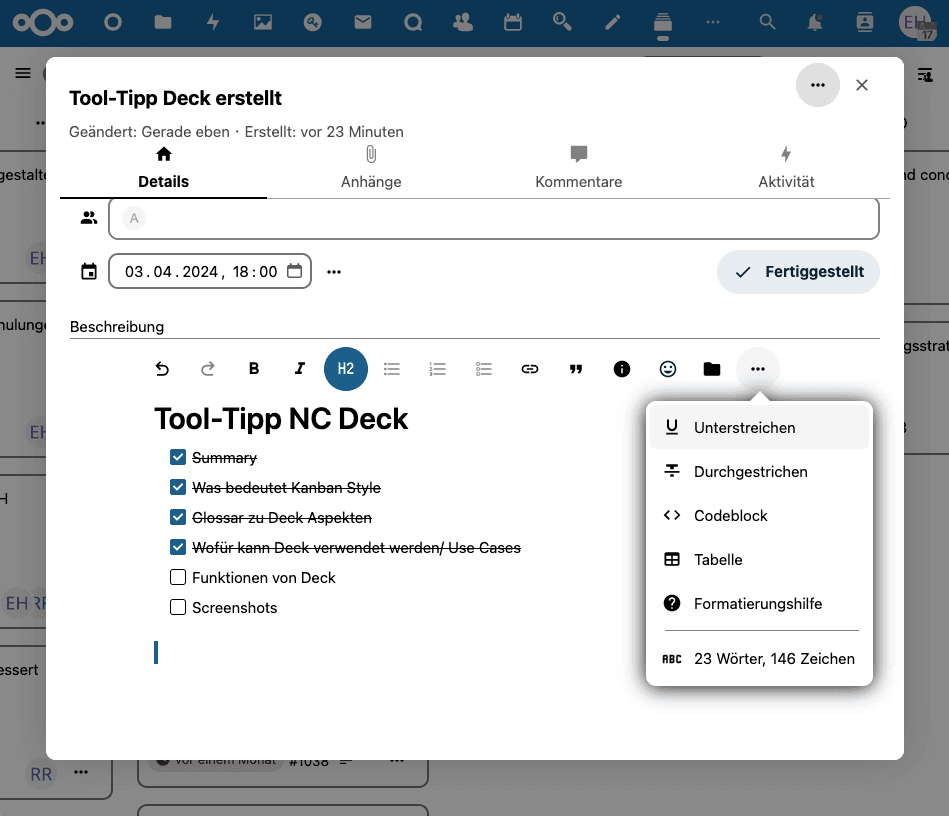Switch to the Anhänge tab
This screenshot has width=949, height=816.
[x=371, y=168]
